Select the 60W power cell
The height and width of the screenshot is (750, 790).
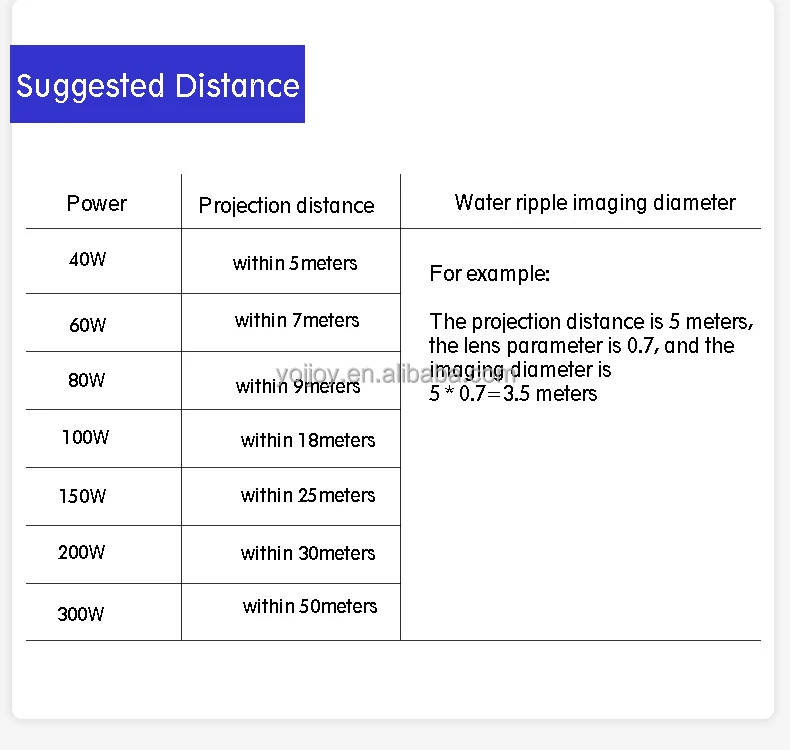click(x=87, y=325)
